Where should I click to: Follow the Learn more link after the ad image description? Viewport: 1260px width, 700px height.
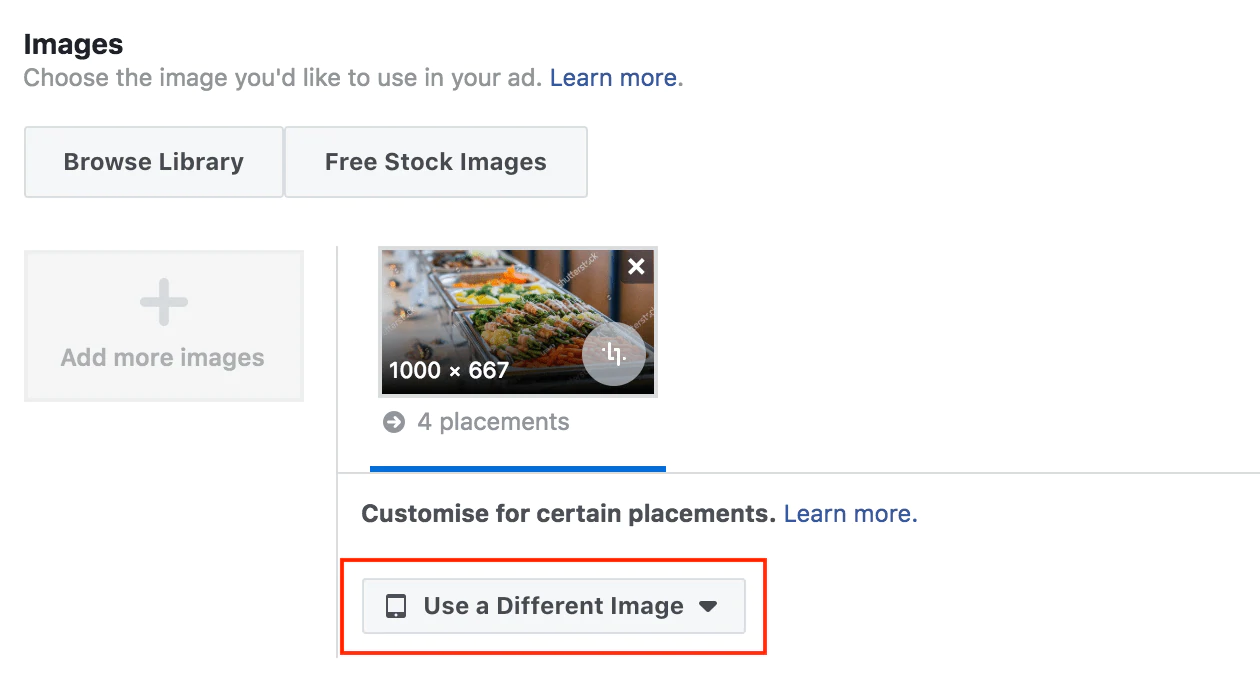(613, 78)
